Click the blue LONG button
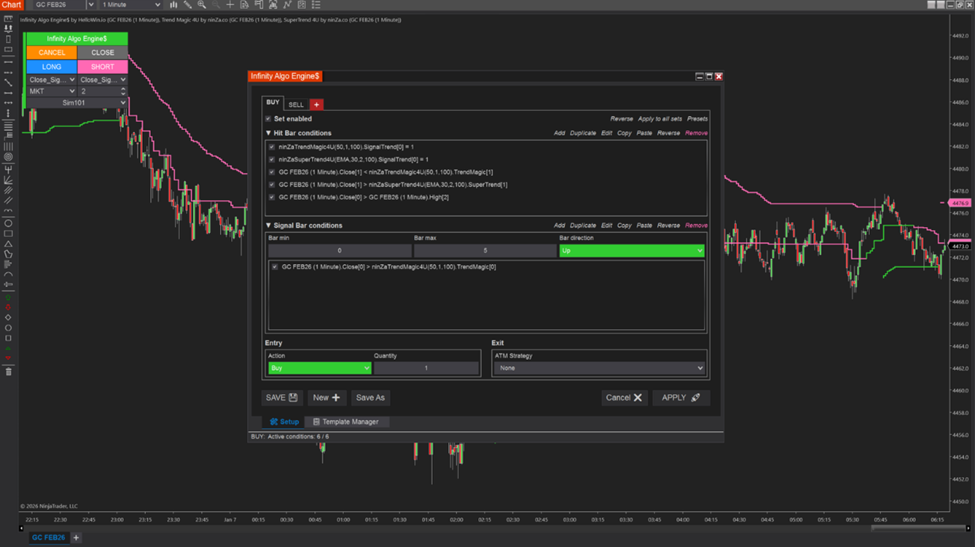This screenshot has width=975, height=547. pos(52,67)
